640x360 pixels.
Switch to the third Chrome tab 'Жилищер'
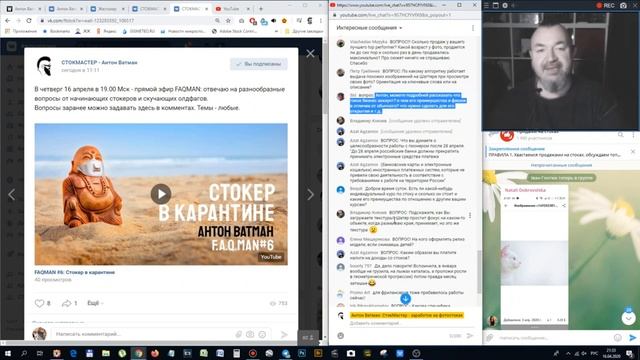click(x=107, y=9)
